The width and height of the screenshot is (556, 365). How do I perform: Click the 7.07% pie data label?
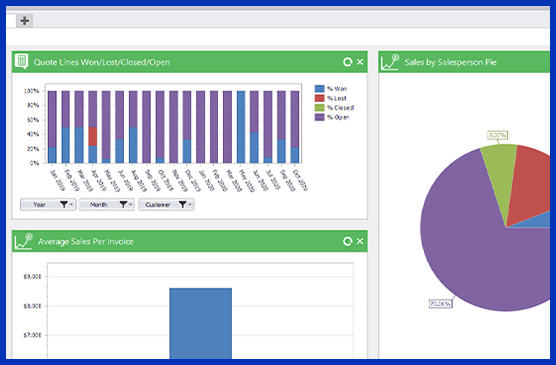tap(497, 135)
